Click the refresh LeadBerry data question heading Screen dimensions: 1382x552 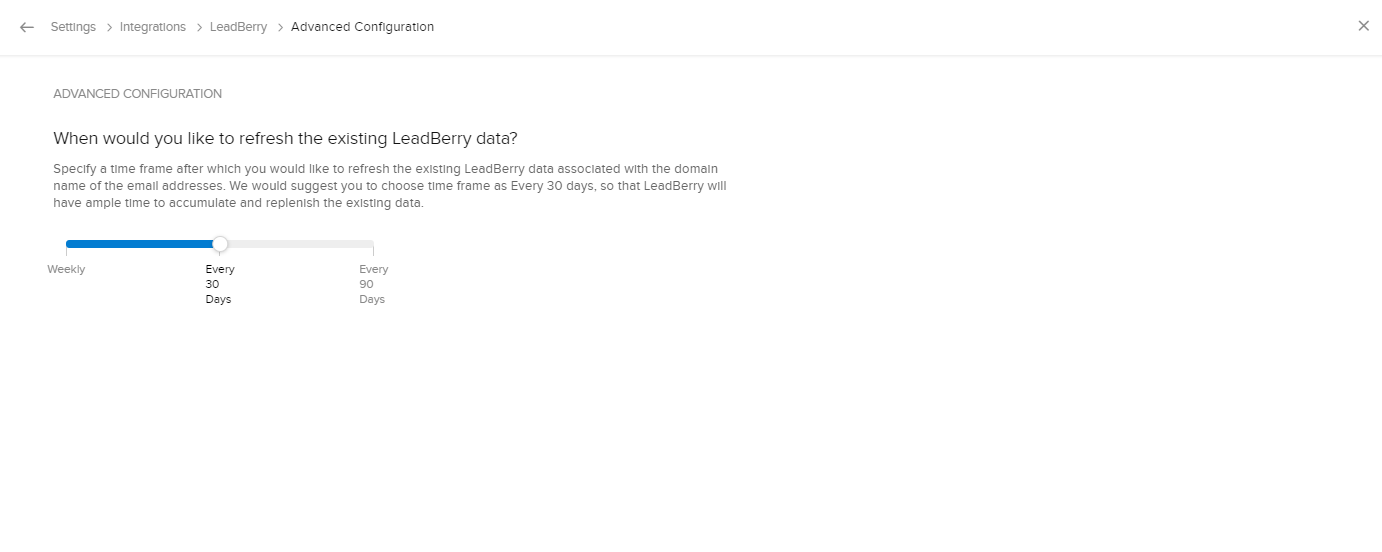285,138
